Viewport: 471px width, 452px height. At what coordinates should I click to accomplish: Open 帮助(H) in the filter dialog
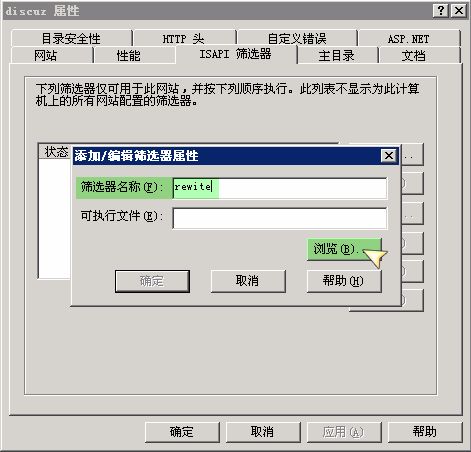point(344,281)
